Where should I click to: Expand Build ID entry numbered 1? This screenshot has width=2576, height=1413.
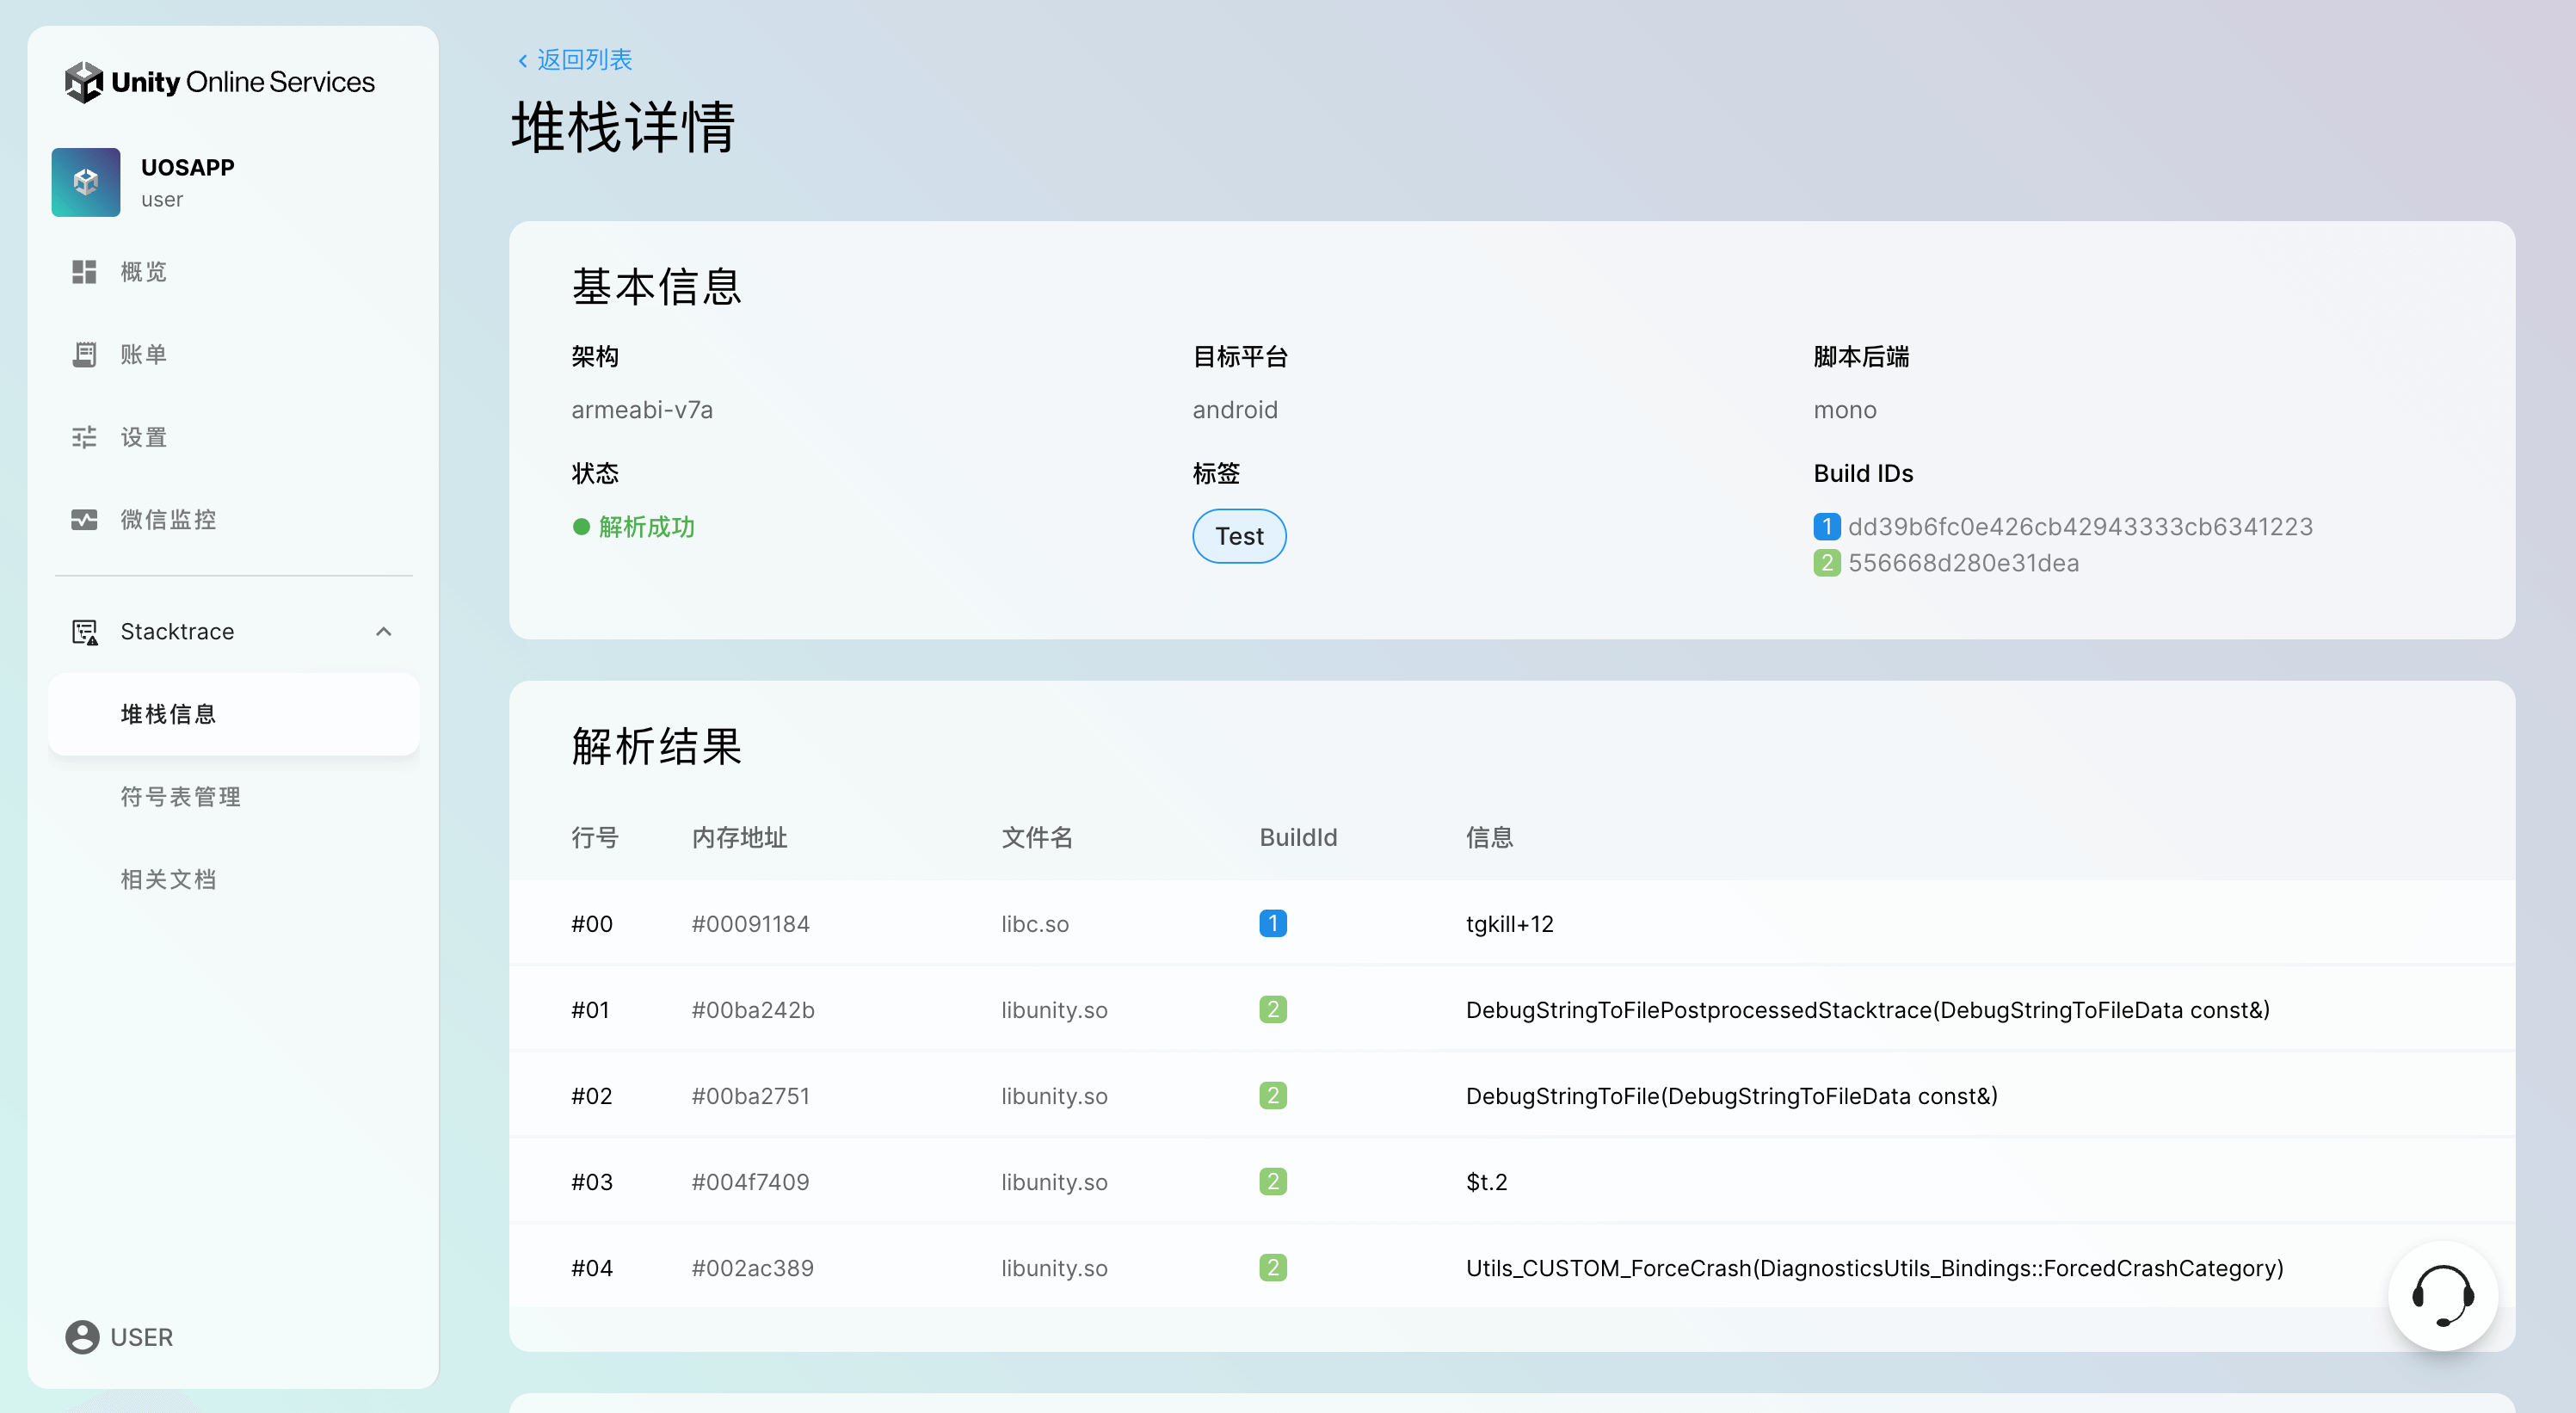(1826, 526)
